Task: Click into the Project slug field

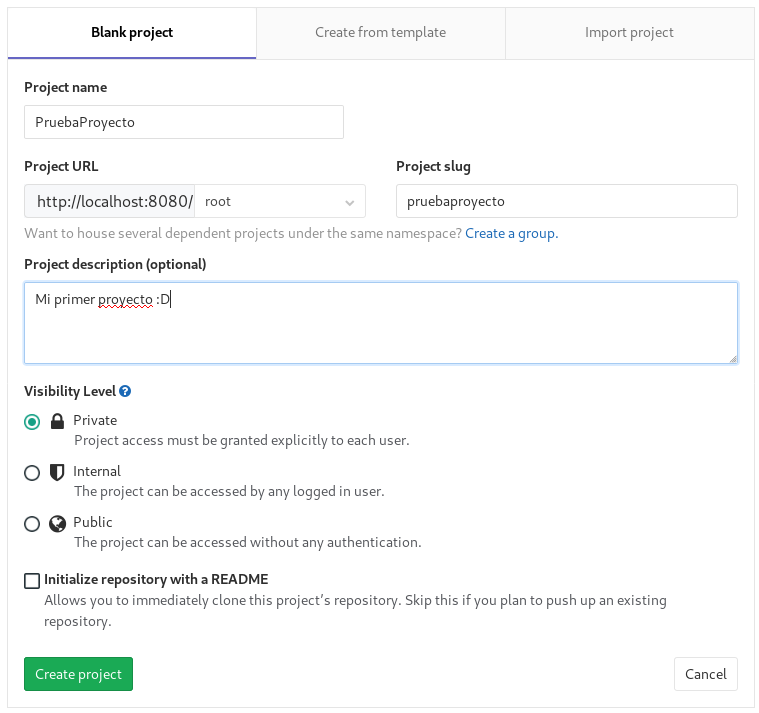Action: pyautogui.click(x=566, y=201)
